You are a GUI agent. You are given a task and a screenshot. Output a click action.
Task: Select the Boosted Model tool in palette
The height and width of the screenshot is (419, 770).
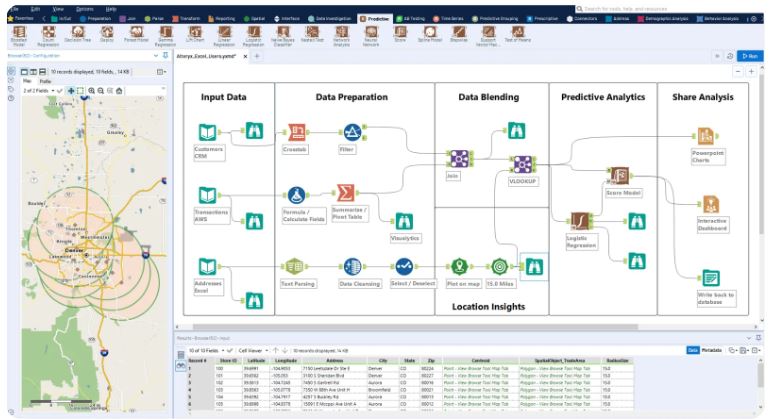[x=19, y=36]
